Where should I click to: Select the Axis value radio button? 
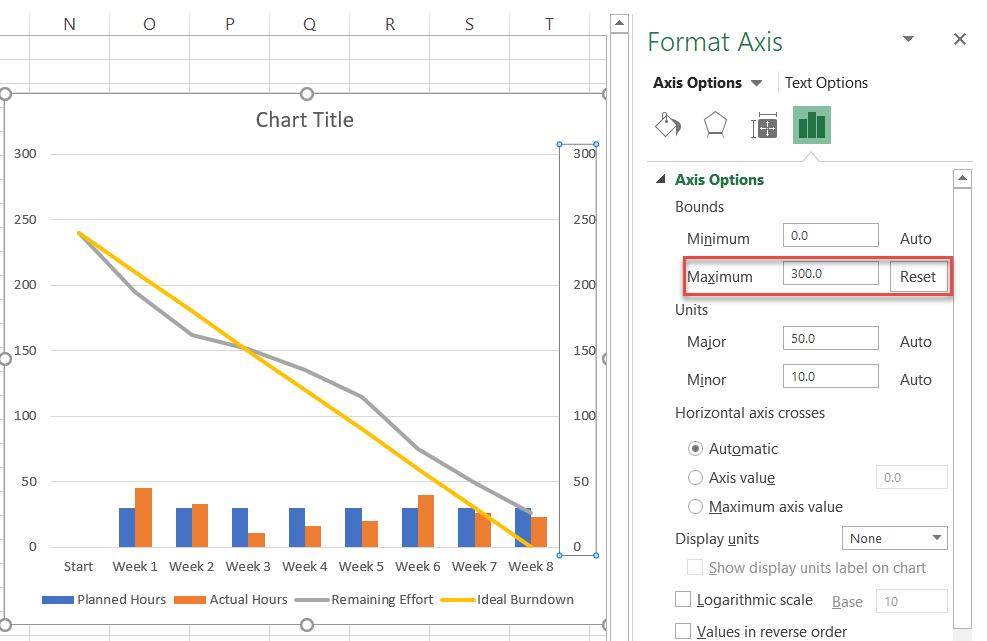[695, 477]
